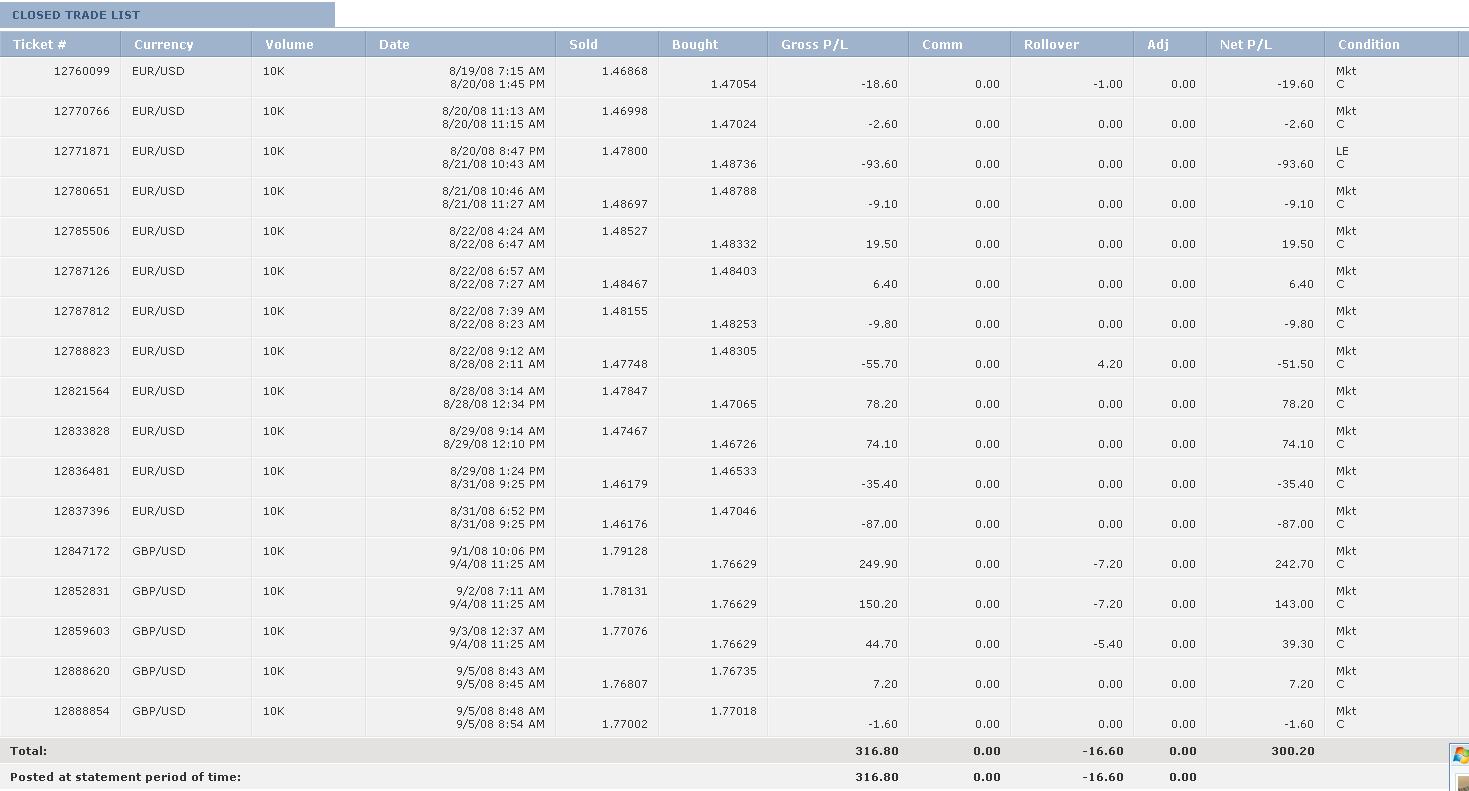This screenshot has width=1469, height=791.
Task: Select the 300.20 total net P/L
Action: 1293,751
